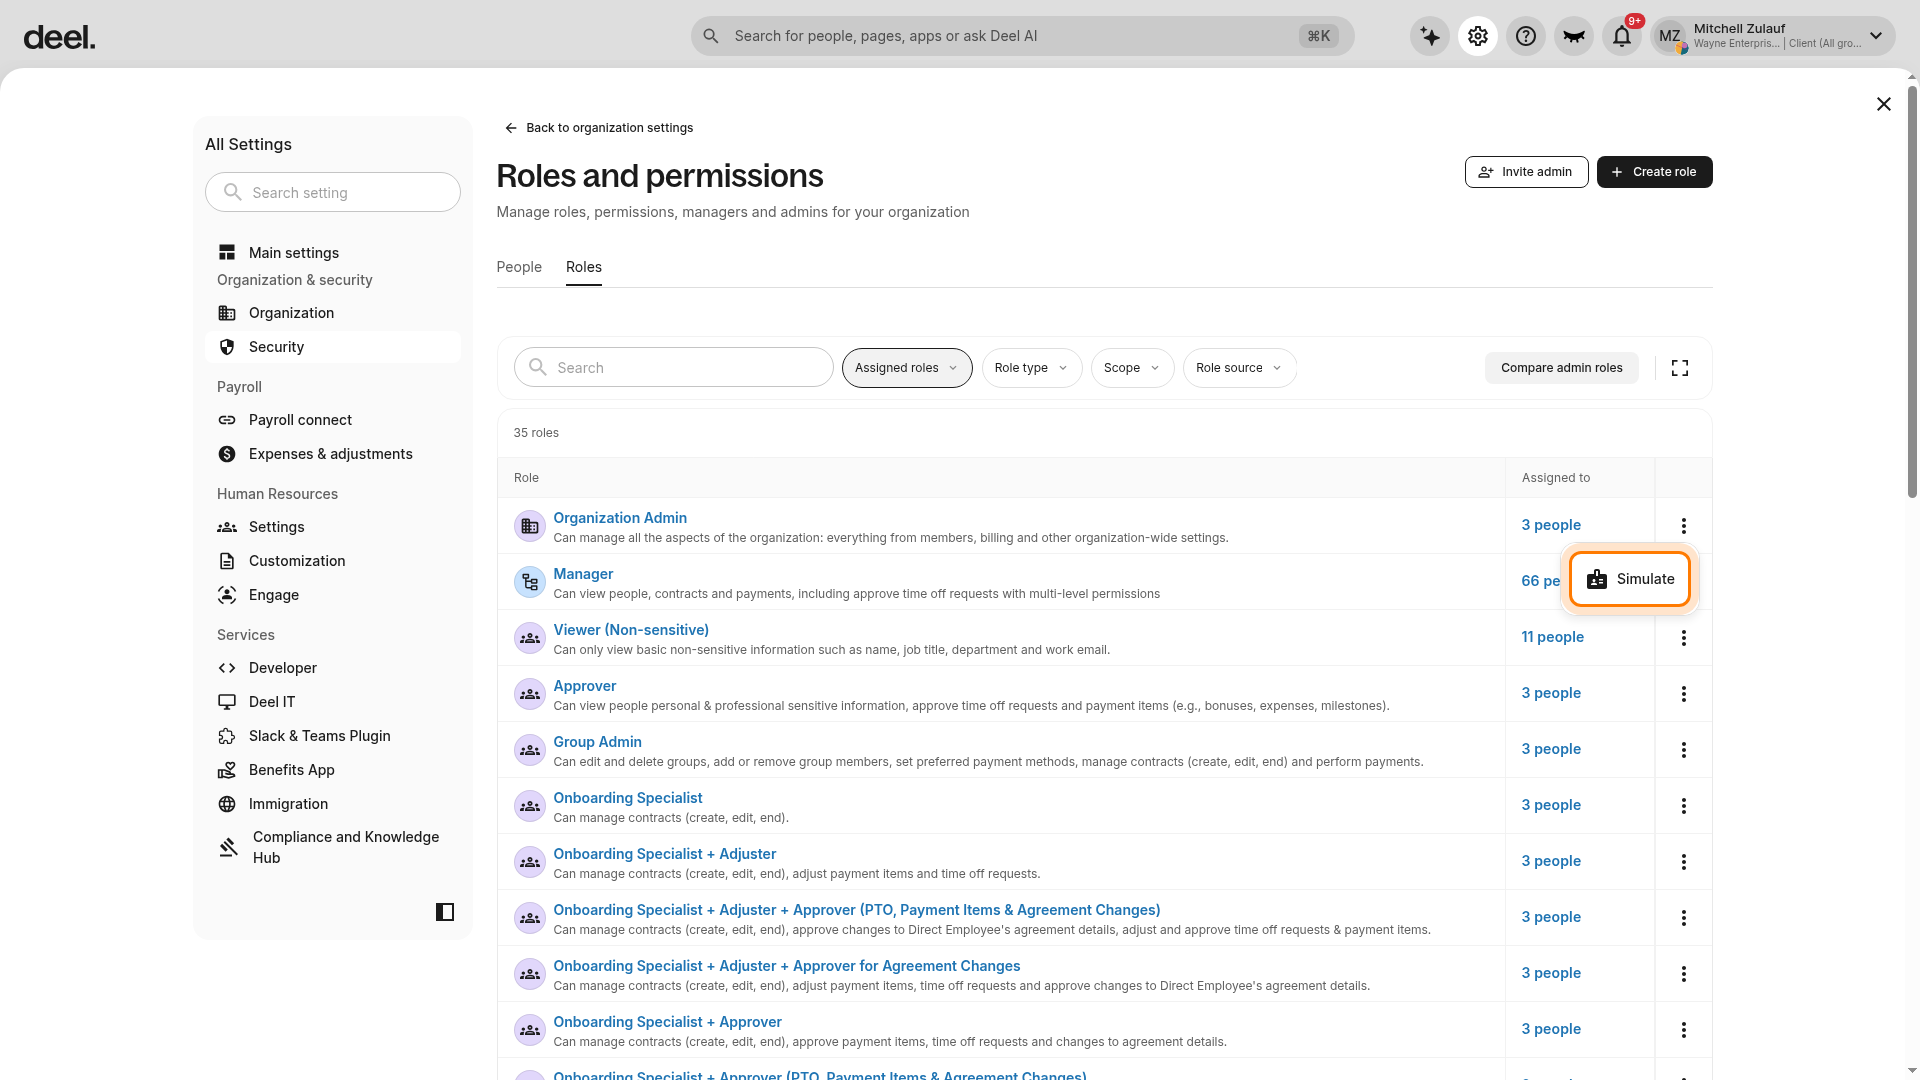Open row menu for Onboarding Specialist

(1684, 806)
